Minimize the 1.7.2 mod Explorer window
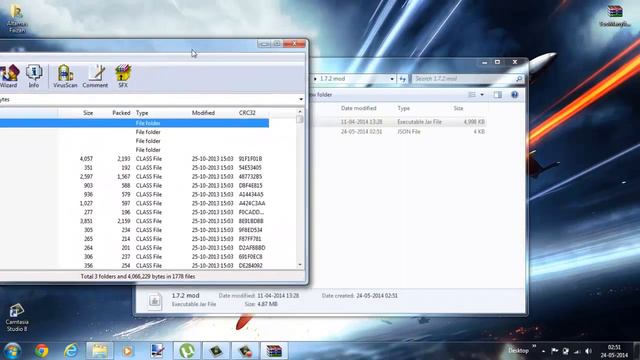 click(484, 62)
